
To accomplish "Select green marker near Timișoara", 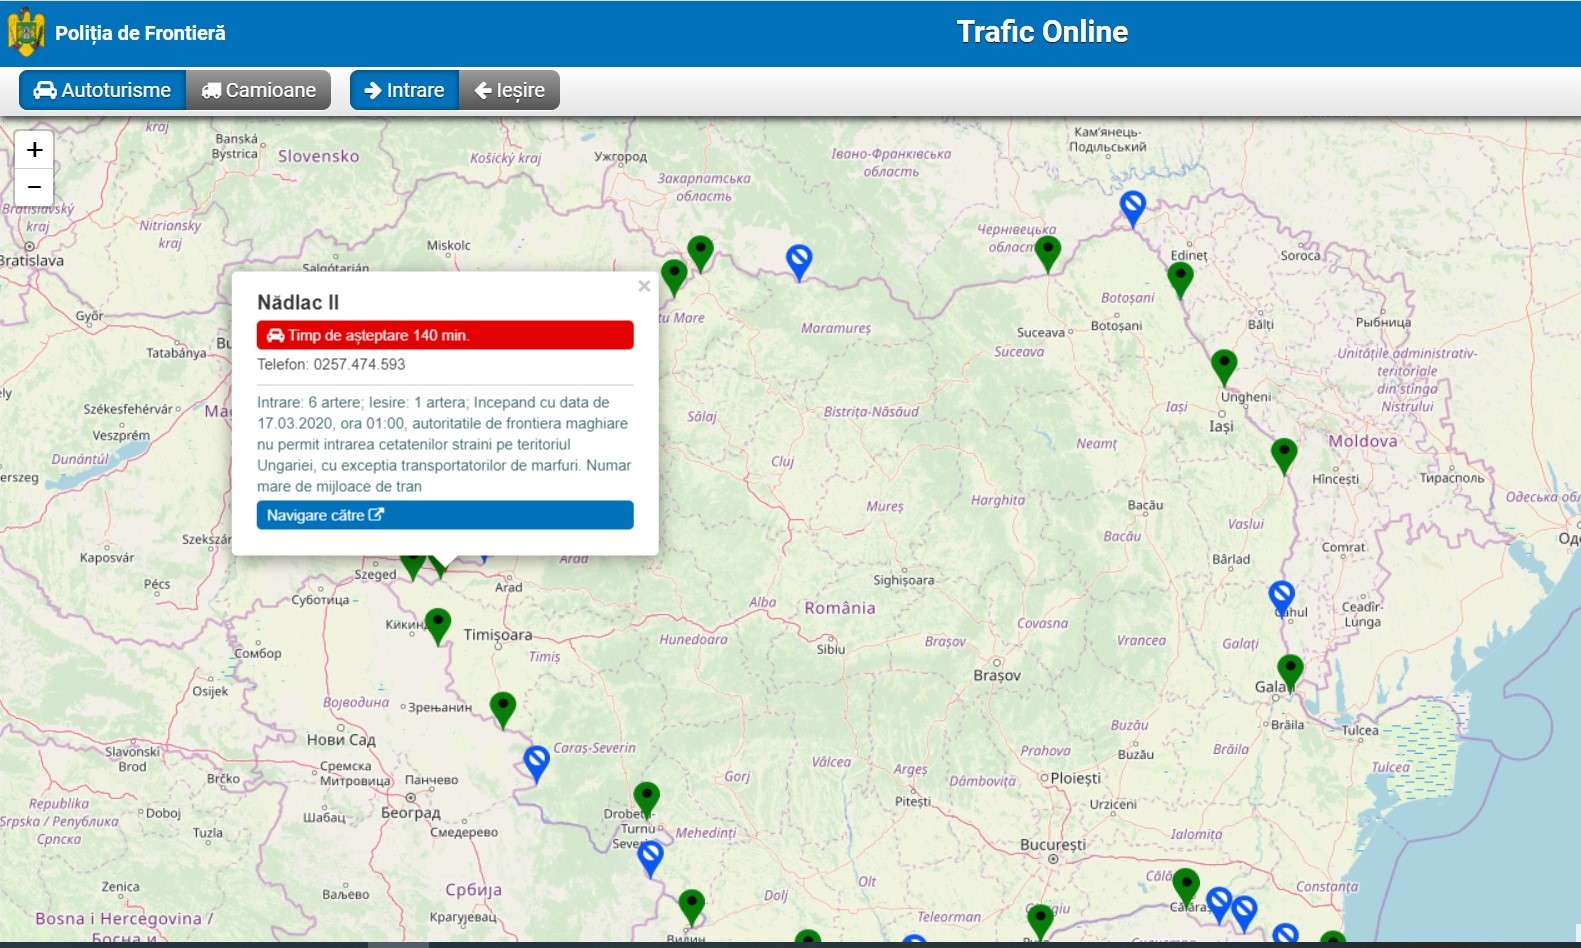I will (x=438, y=625).
